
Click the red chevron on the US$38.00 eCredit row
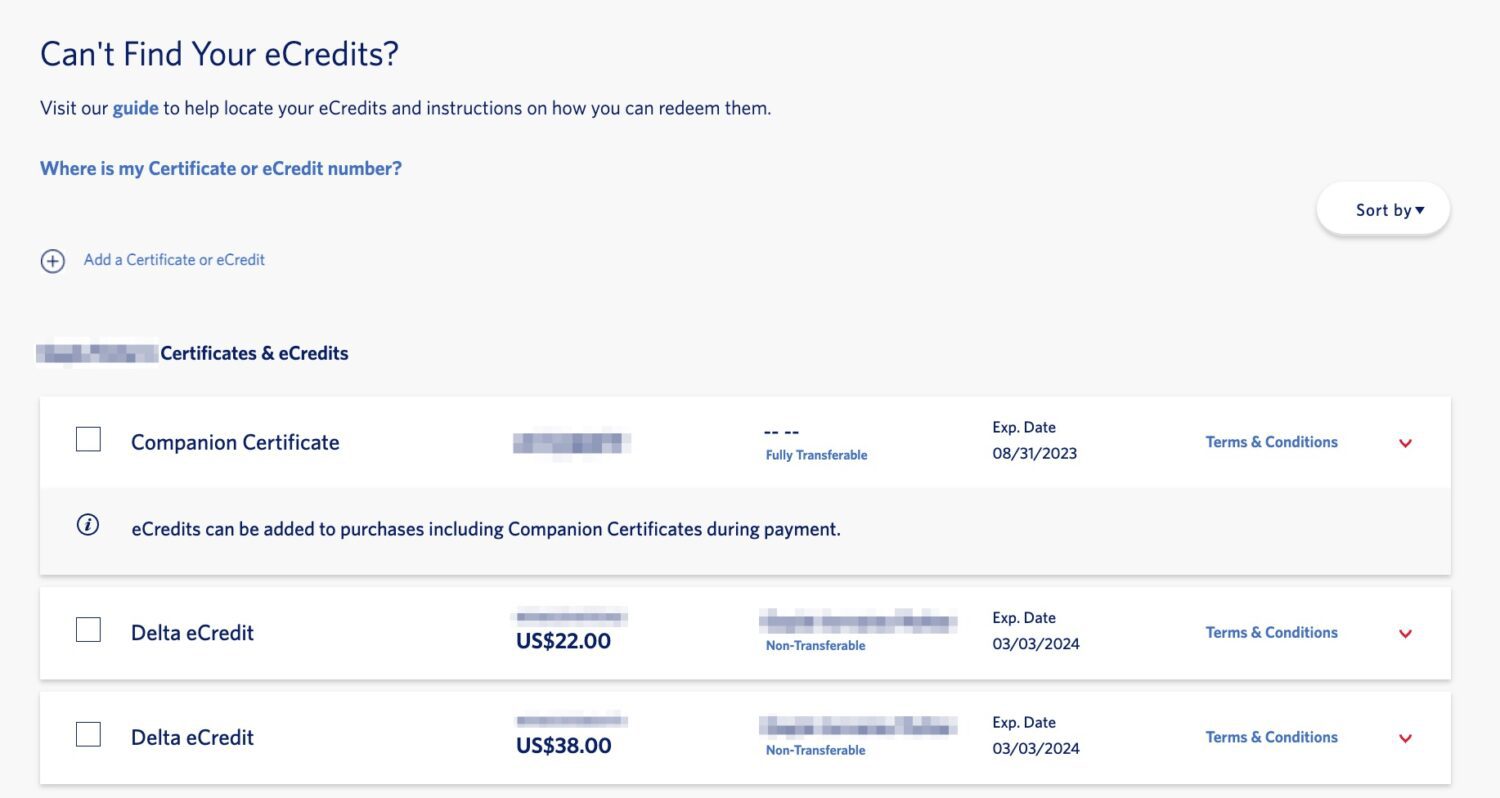[1406, 738]
